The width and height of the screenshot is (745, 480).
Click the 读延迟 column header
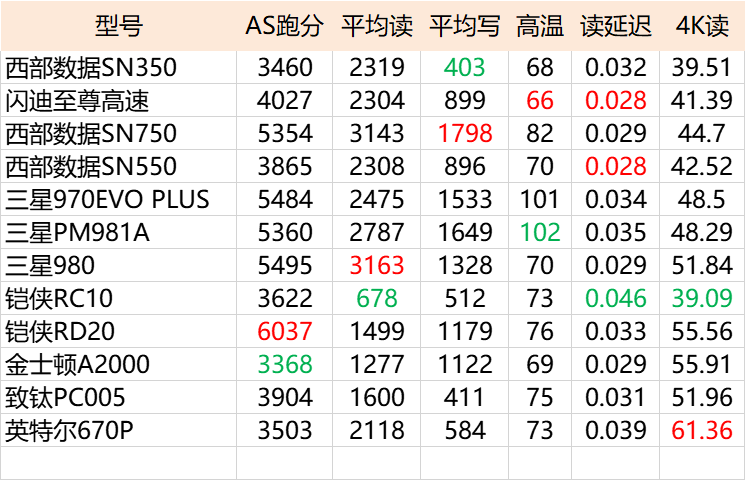coord(615,26)
